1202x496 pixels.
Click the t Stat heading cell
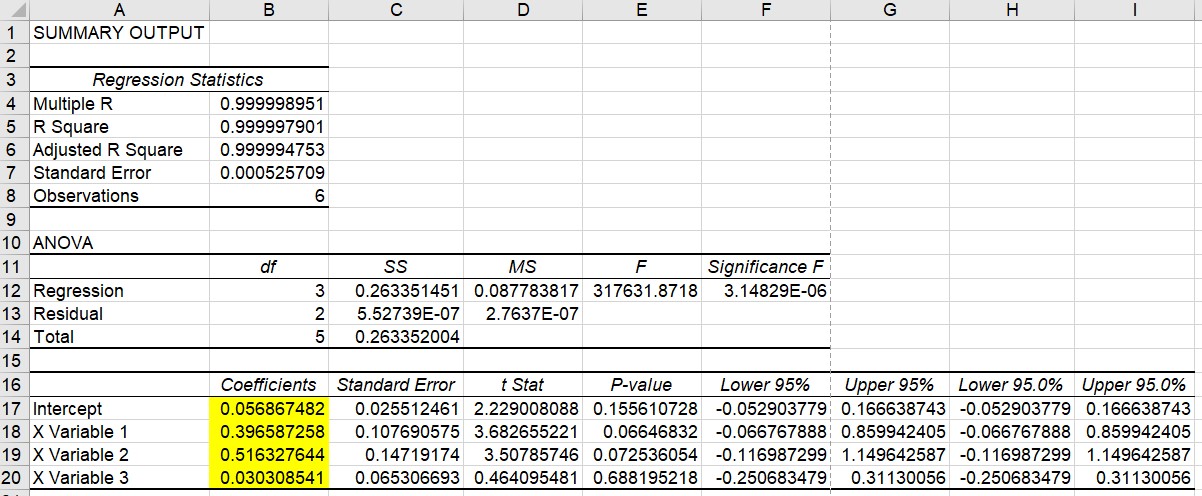click(523, 385)
